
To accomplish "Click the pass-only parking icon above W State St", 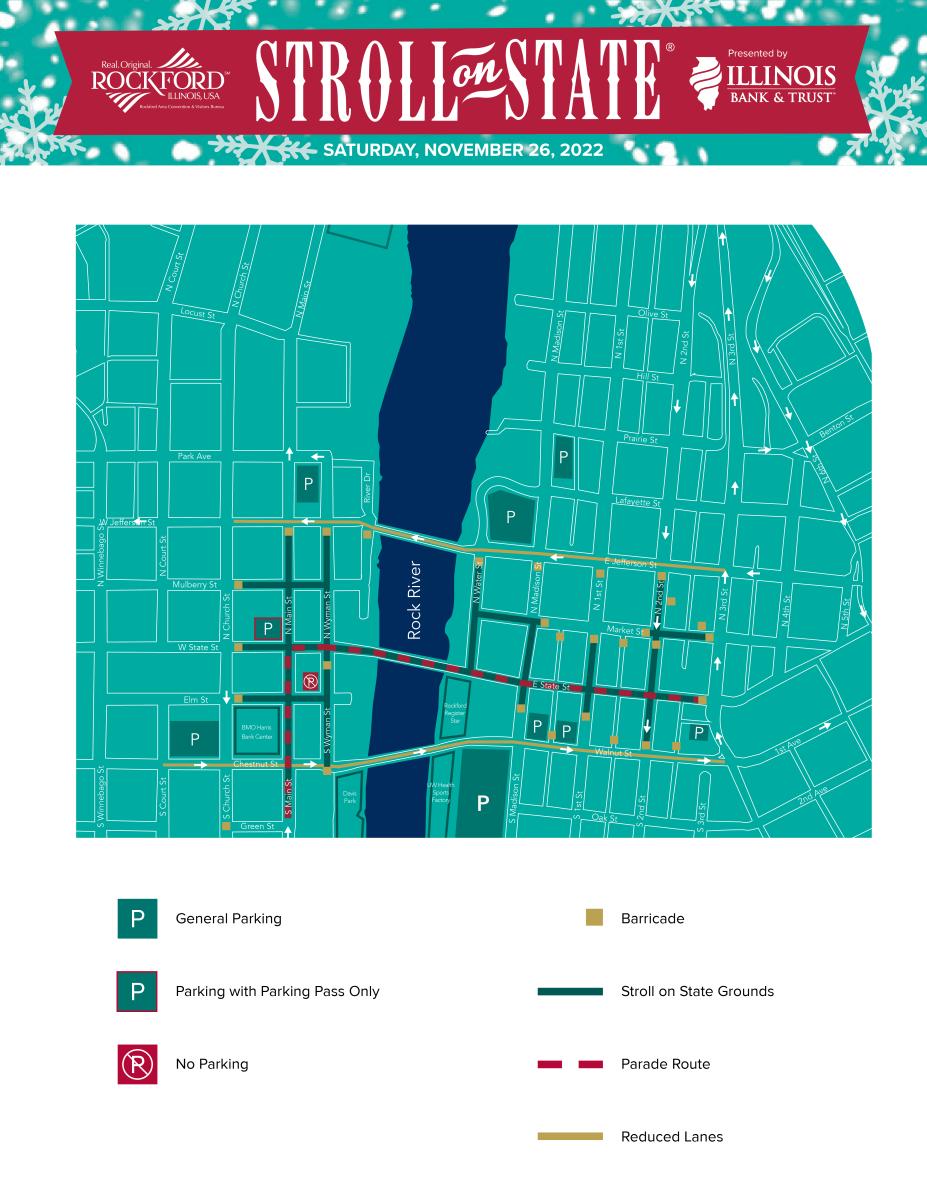I will 267,628.
